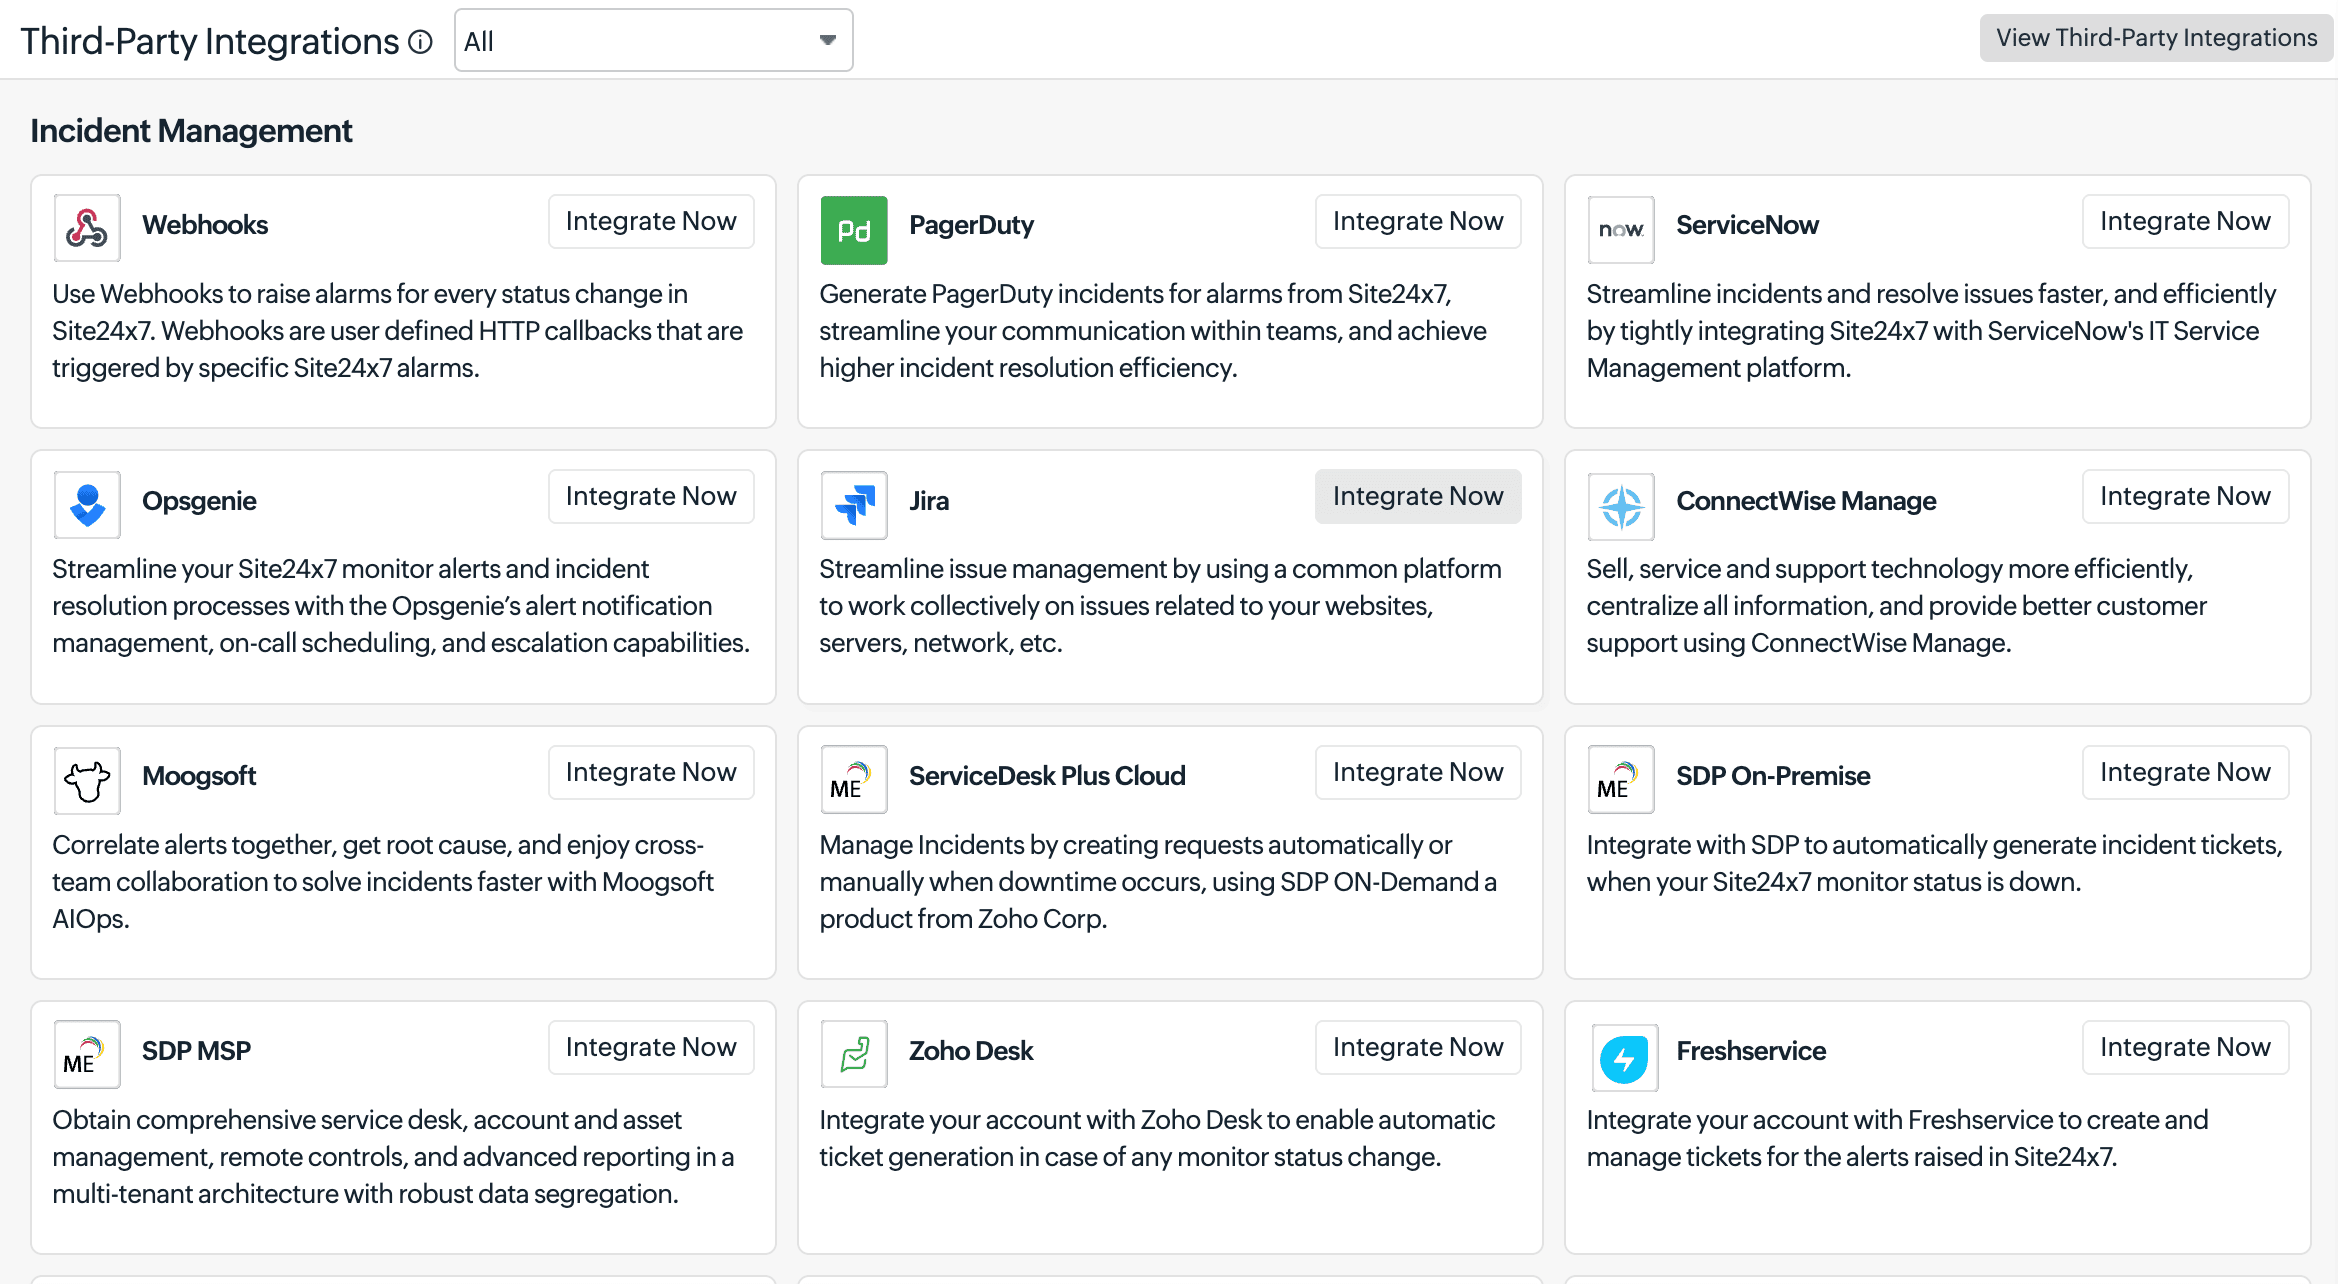Click the Webhooks description text

click(x=398, y=331)
